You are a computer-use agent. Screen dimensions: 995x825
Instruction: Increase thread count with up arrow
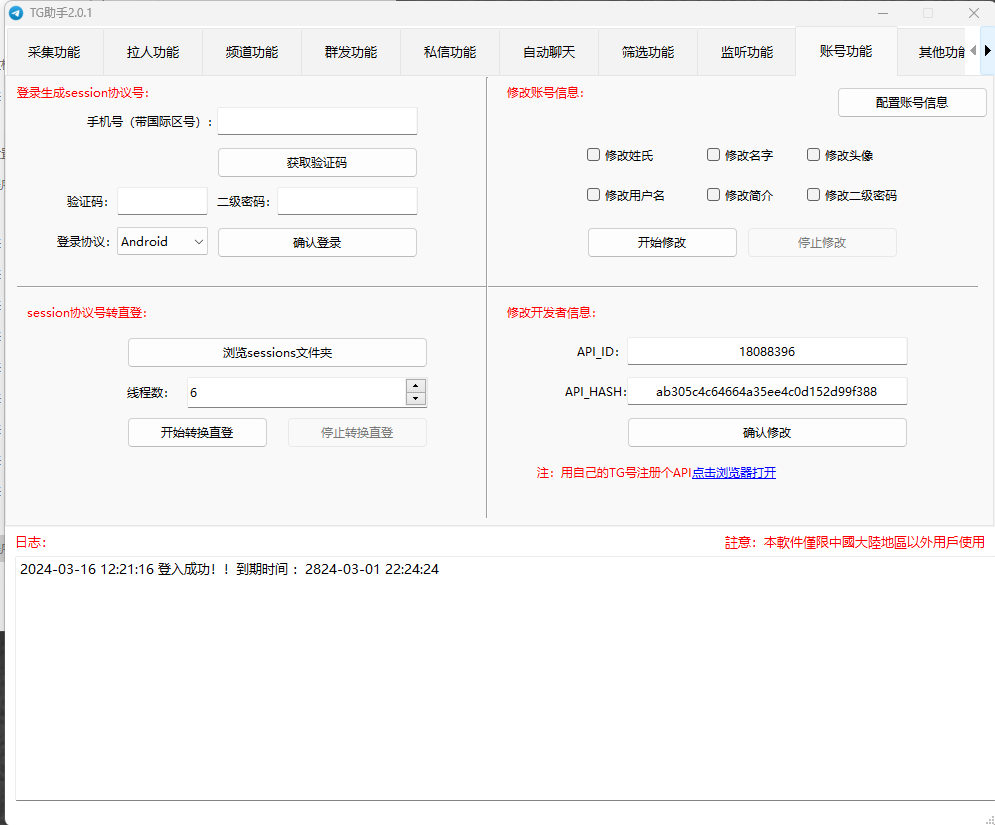click(416, 386)
